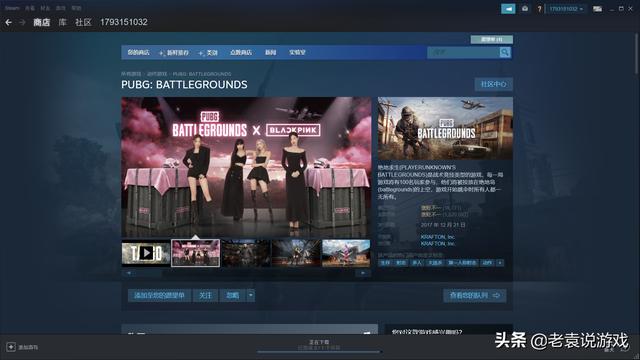This screenshot has height=360, width=640.
Task: Play the trailer video thumbnail
Action: [146, 253]
